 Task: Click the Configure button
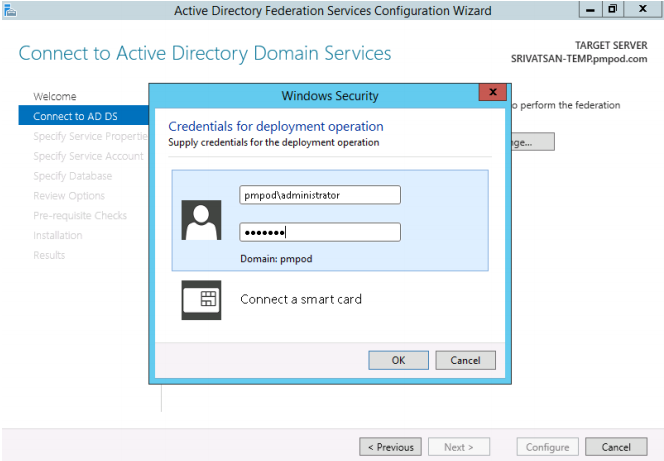pyautogui.click(x=547, y=447)
